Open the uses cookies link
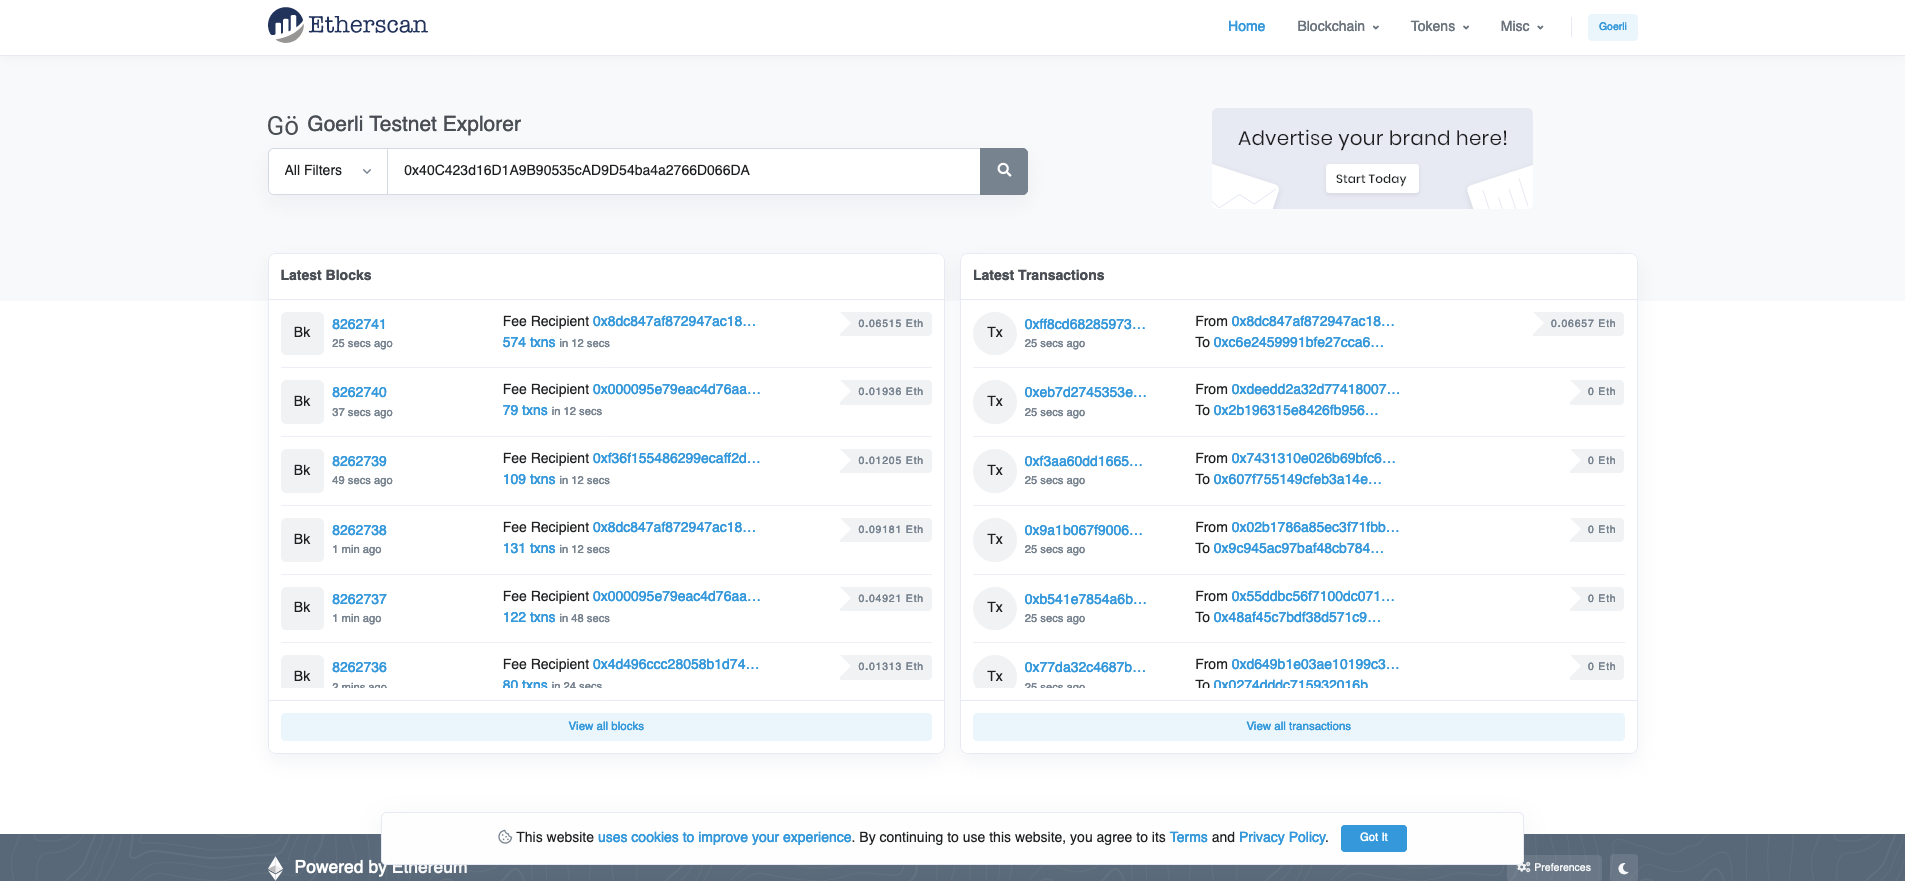The width and height of the screenshot is (1905, 881). pos(724,838)
